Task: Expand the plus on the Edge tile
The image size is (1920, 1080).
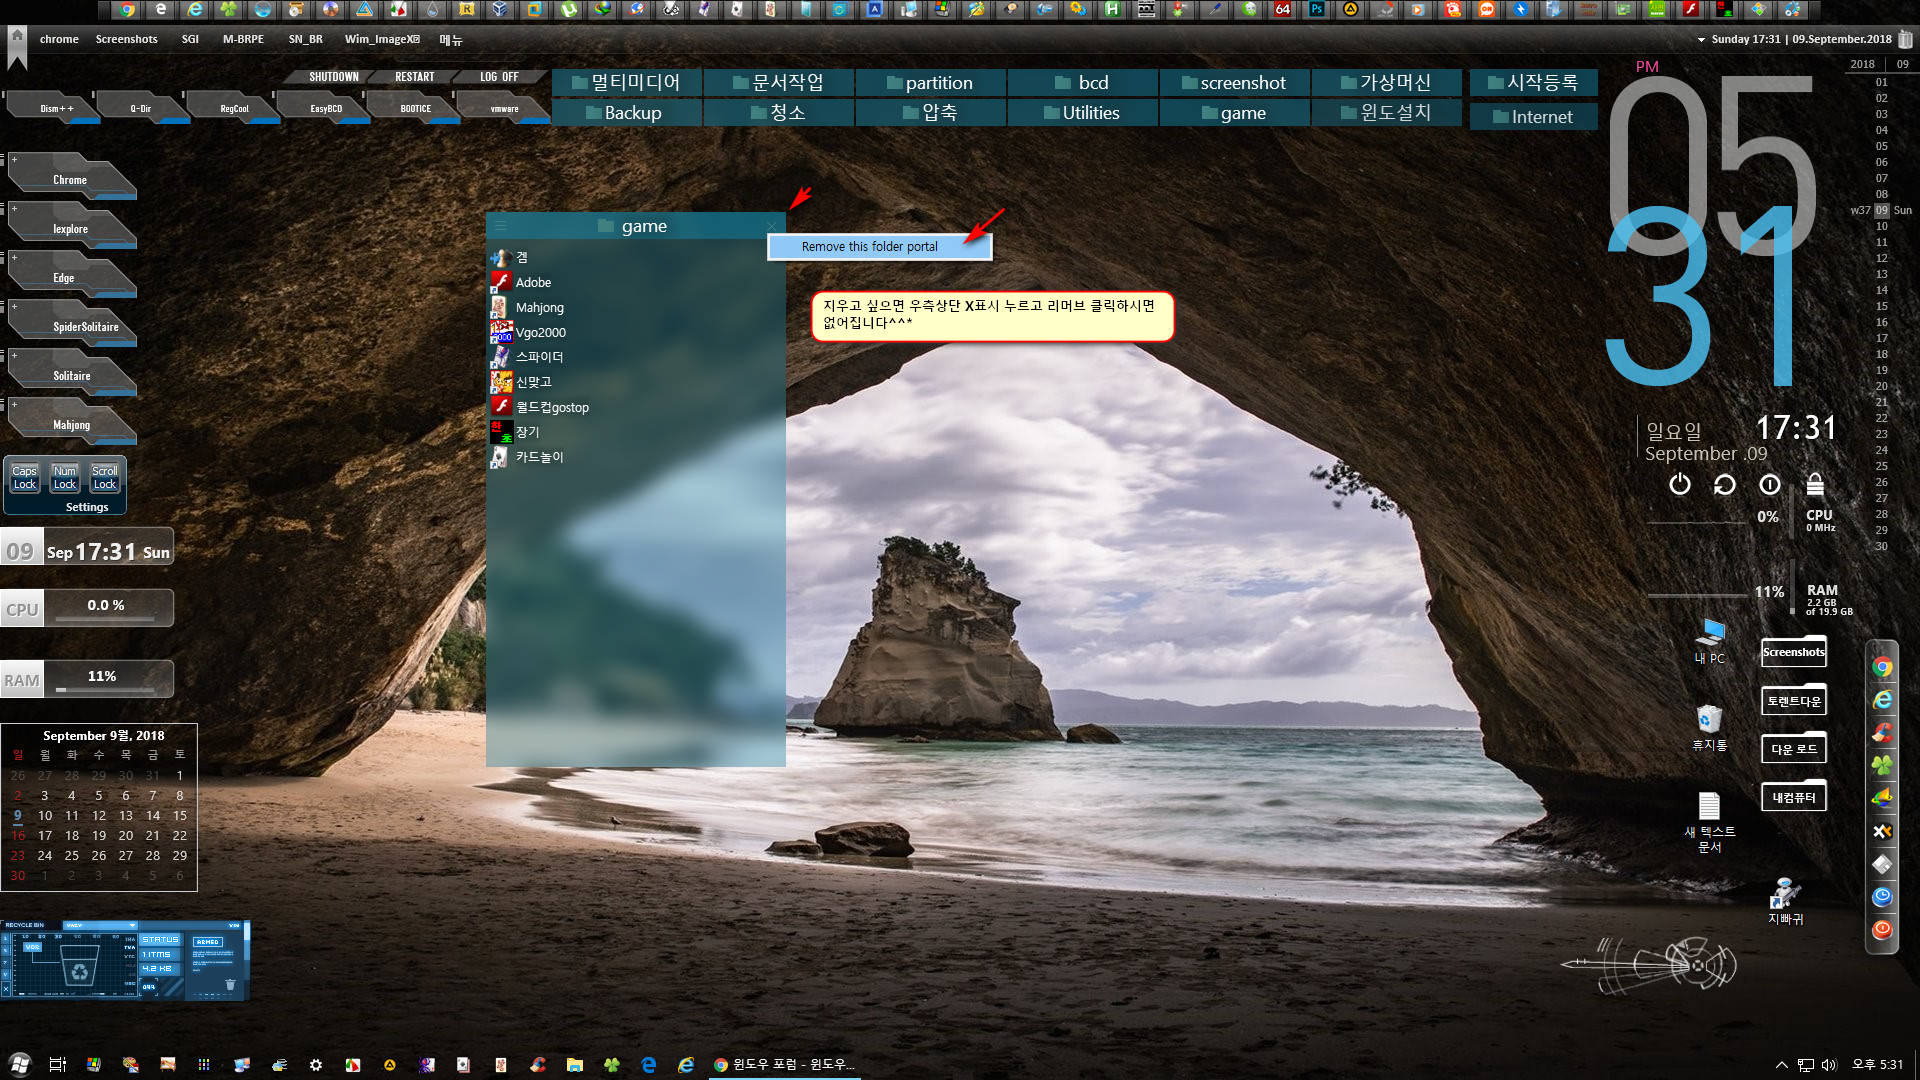Action: click(x=14, y=257)
